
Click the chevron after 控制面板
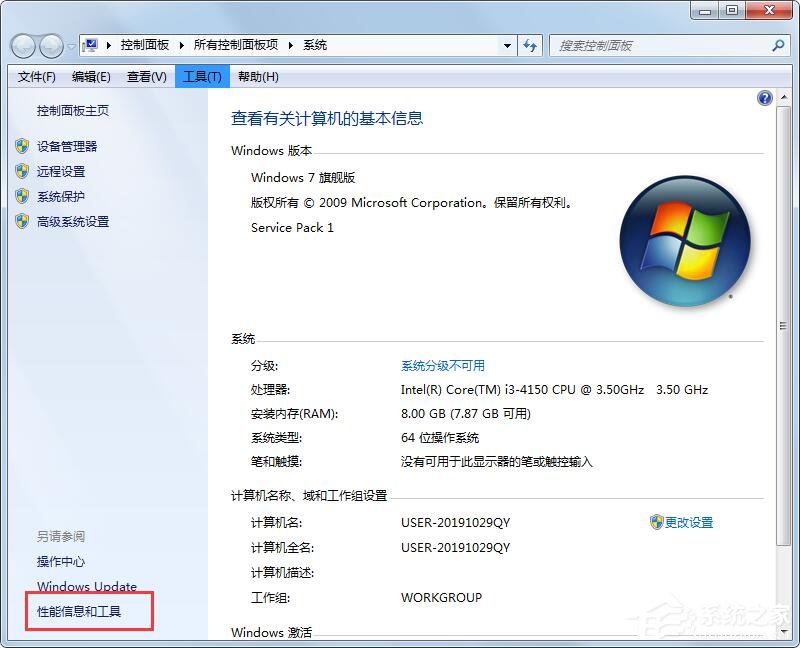[183, 45]
